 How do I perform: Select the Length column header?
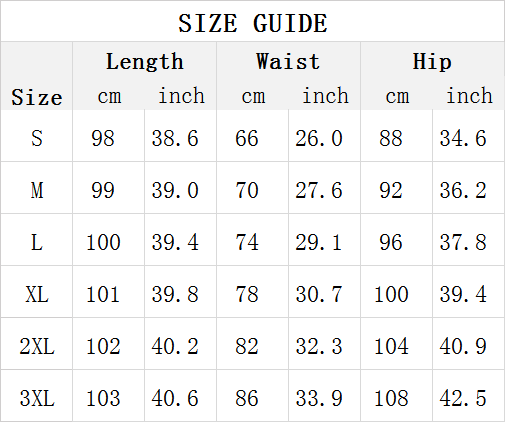tap(145, 62)
